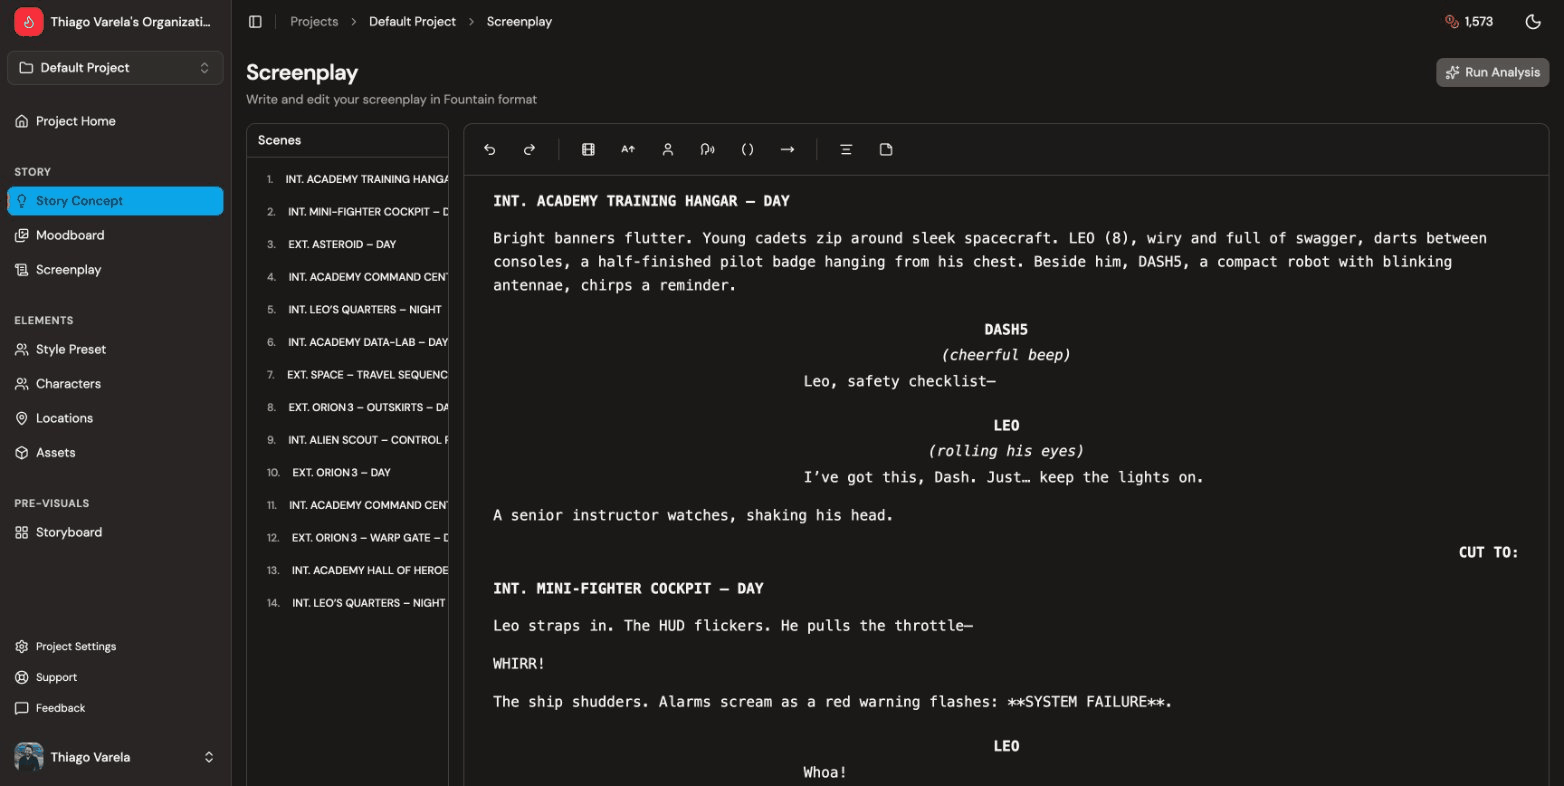This screenshot has height=786, width=1564.
Task: Click the dialogue insertion icon
Action: [707, 149]
